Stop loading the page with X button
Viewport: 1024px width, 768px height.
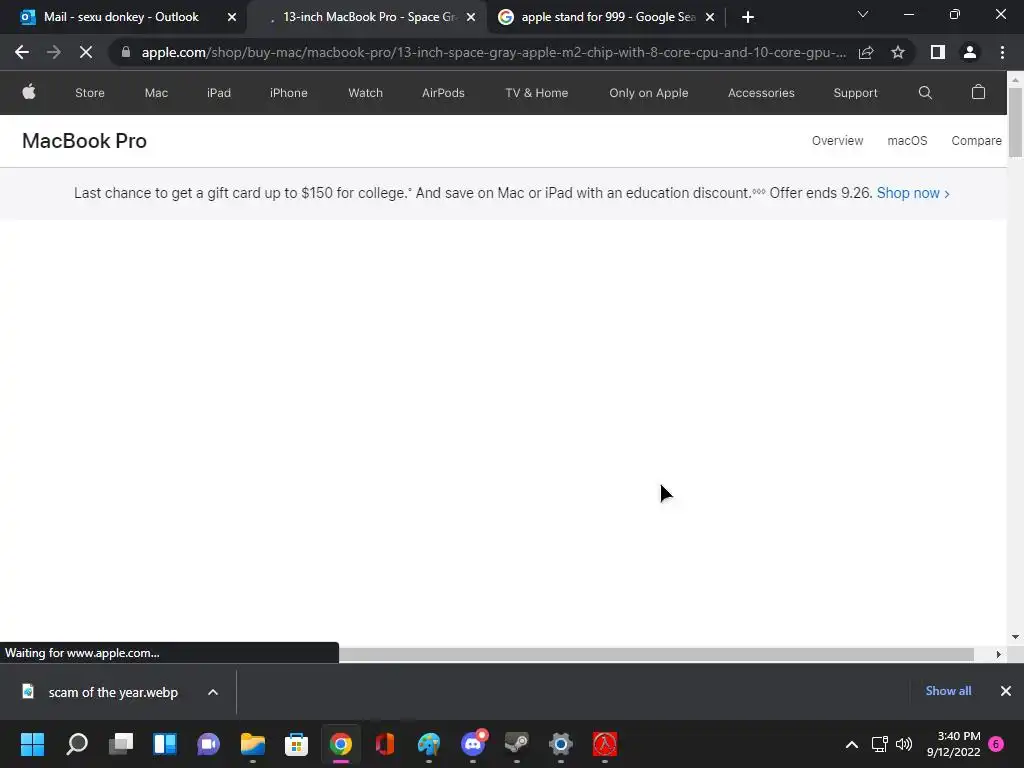(86, 52)
